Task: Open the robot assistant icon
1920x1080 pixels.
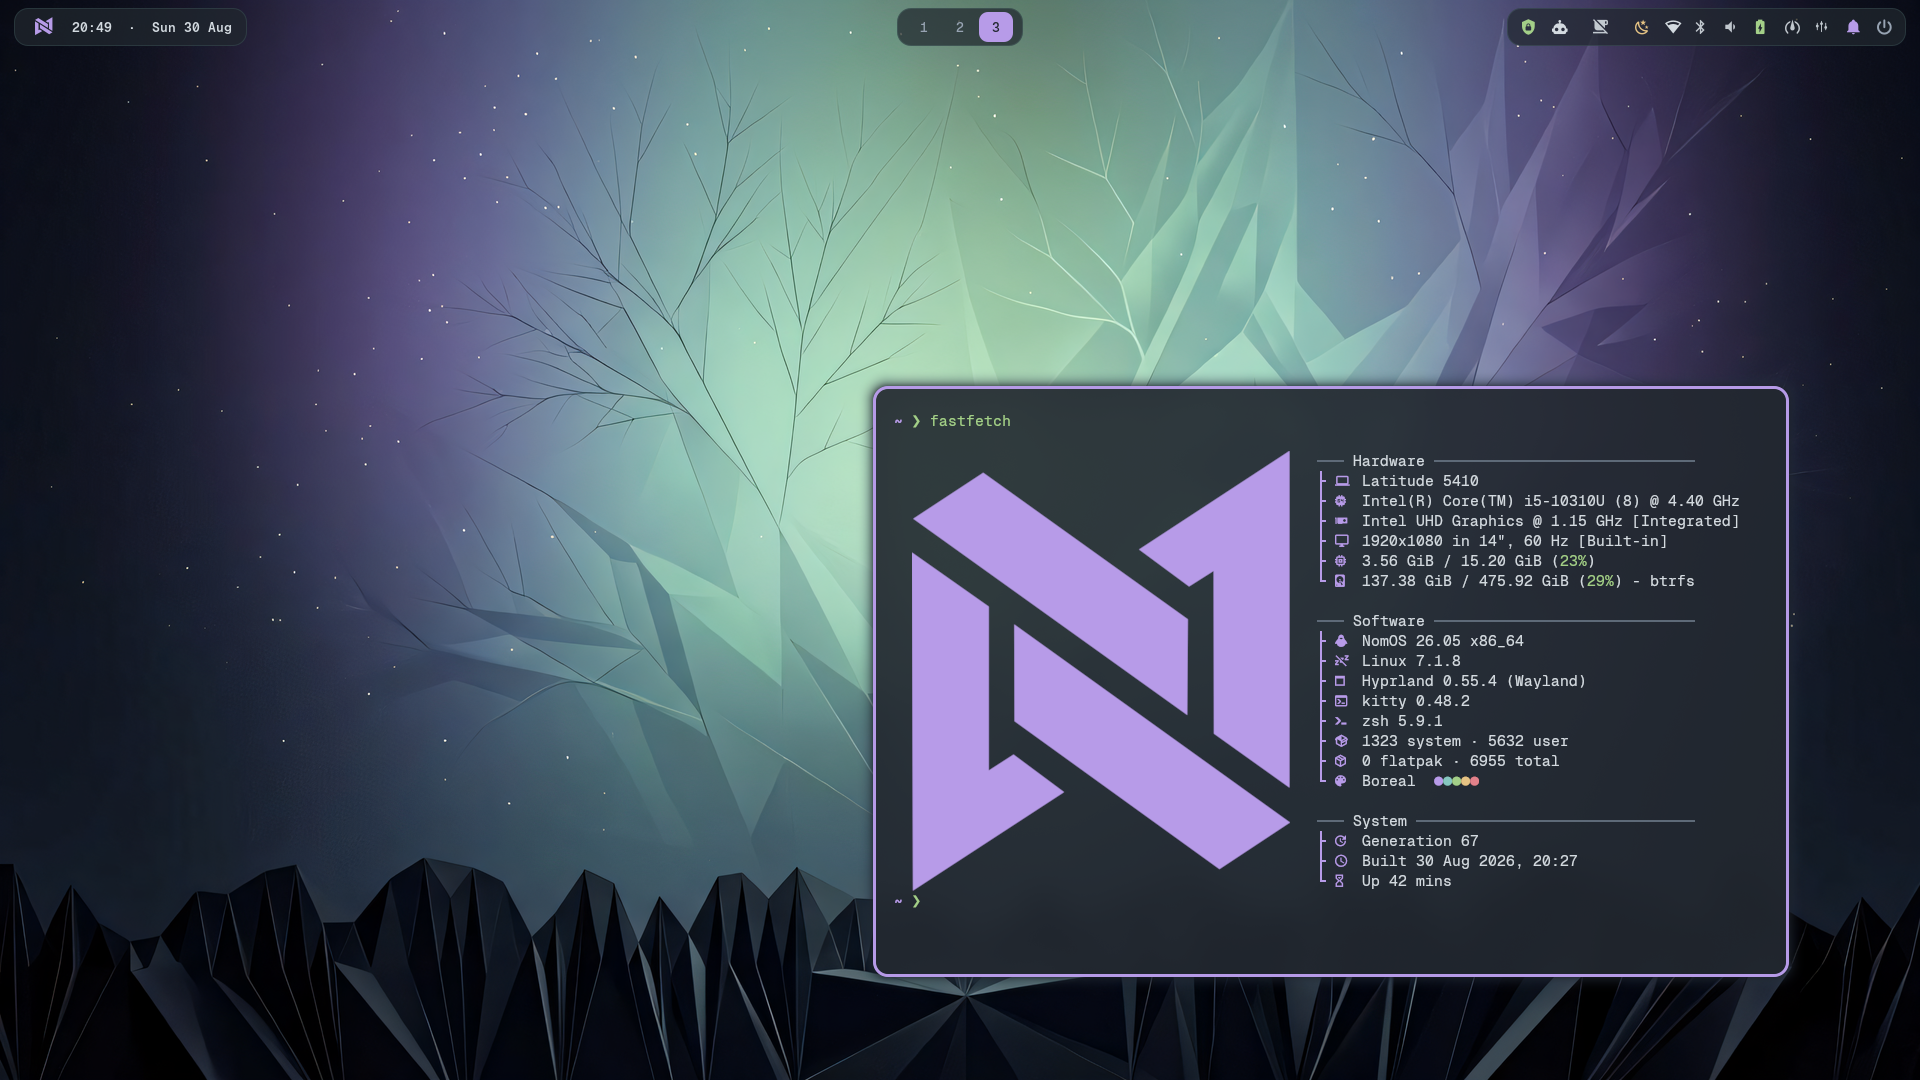Action: (x=1560, y=27)
